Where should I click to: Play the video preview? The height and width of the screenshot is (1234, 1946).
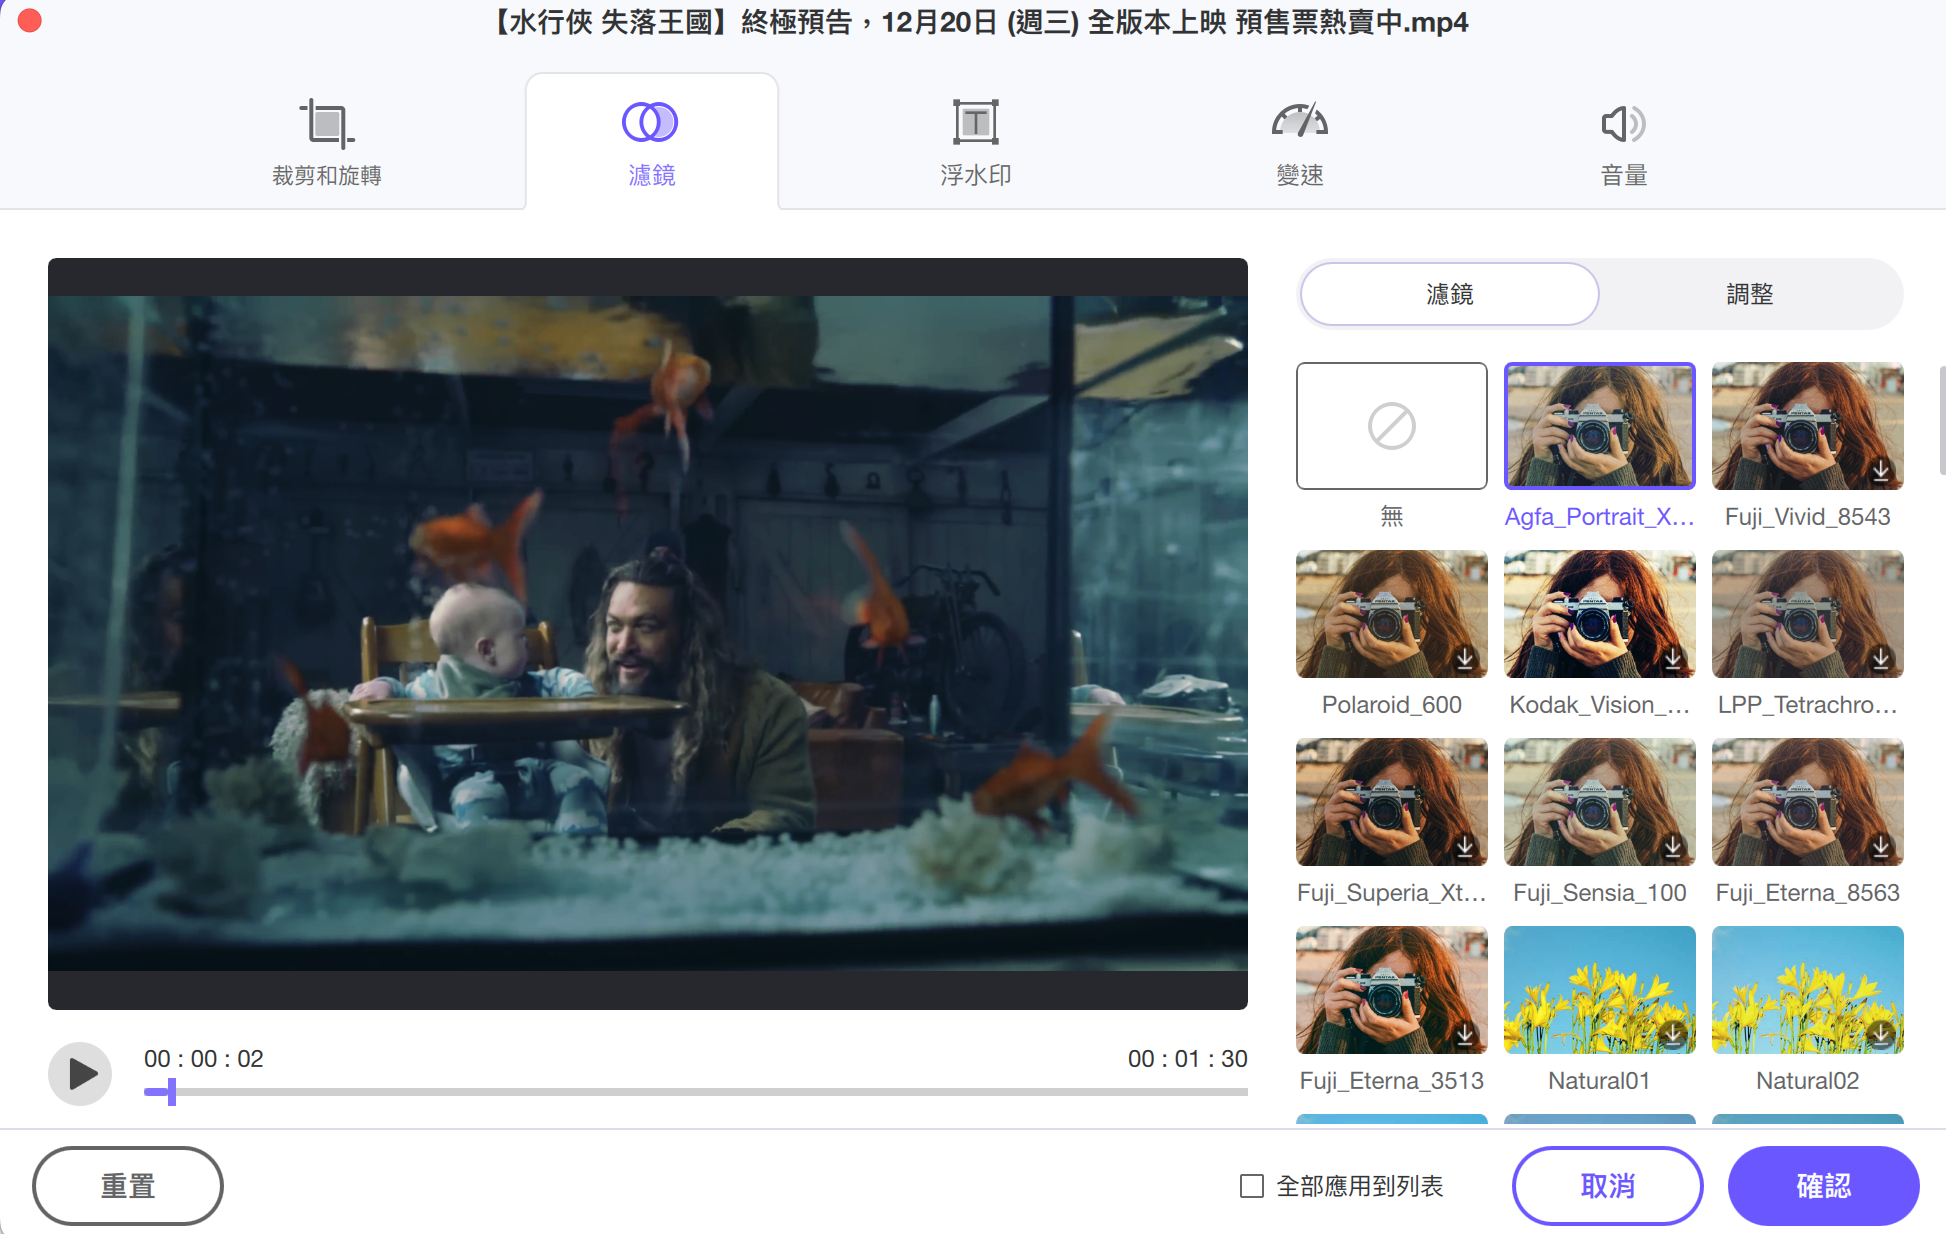click(80, 1074)
